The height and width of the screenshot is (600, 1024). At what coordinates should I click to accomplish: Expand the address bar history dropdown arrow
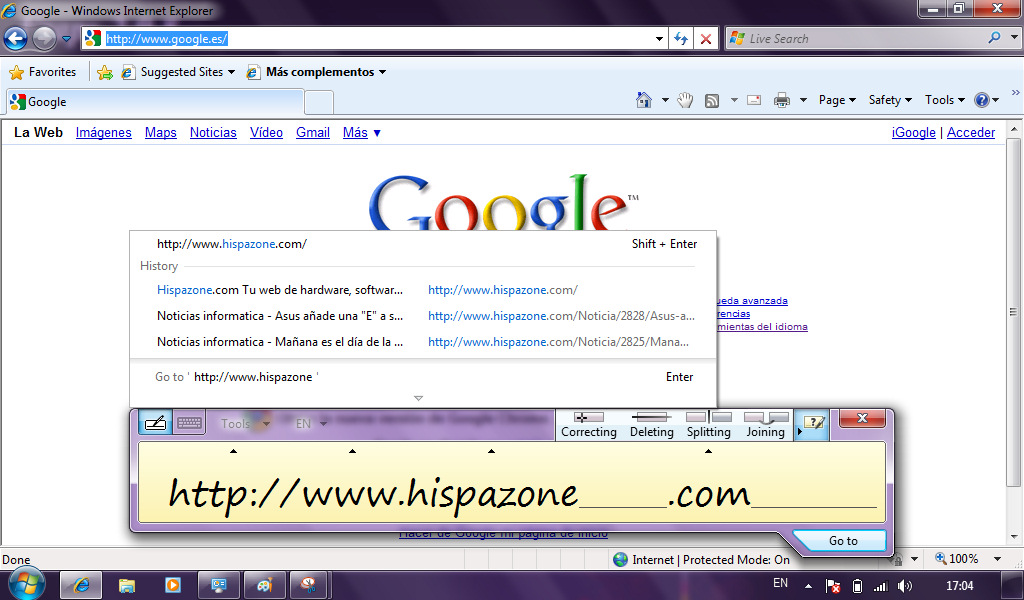659,39
